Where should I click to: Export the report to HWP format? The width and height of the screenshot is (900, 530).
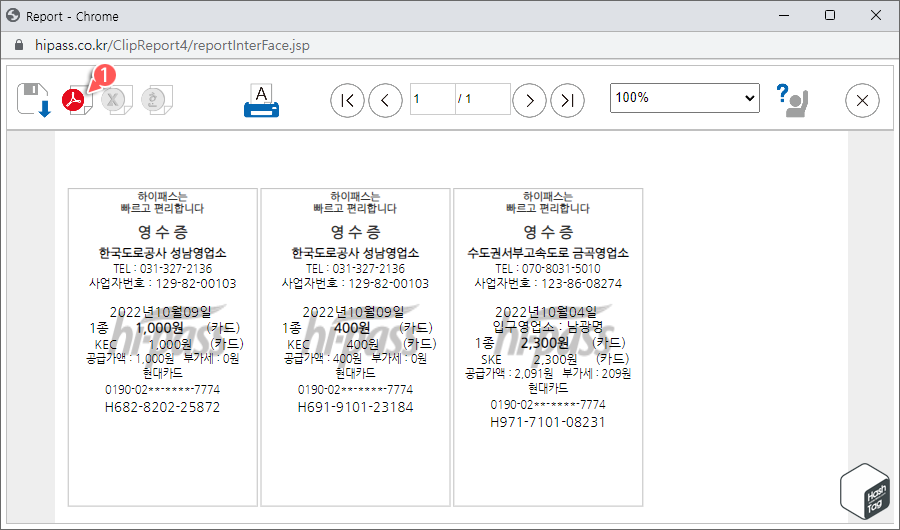tap(157, 99)
